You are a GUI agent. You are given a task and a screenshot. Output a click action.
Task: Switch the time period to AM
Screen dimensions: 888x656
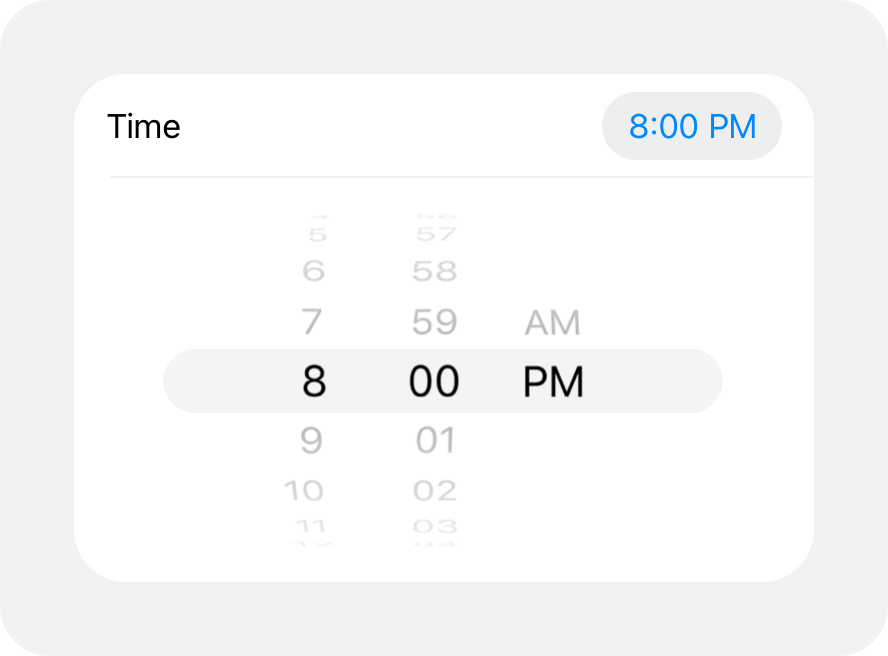pyautogui.click(x=553, y=322)
